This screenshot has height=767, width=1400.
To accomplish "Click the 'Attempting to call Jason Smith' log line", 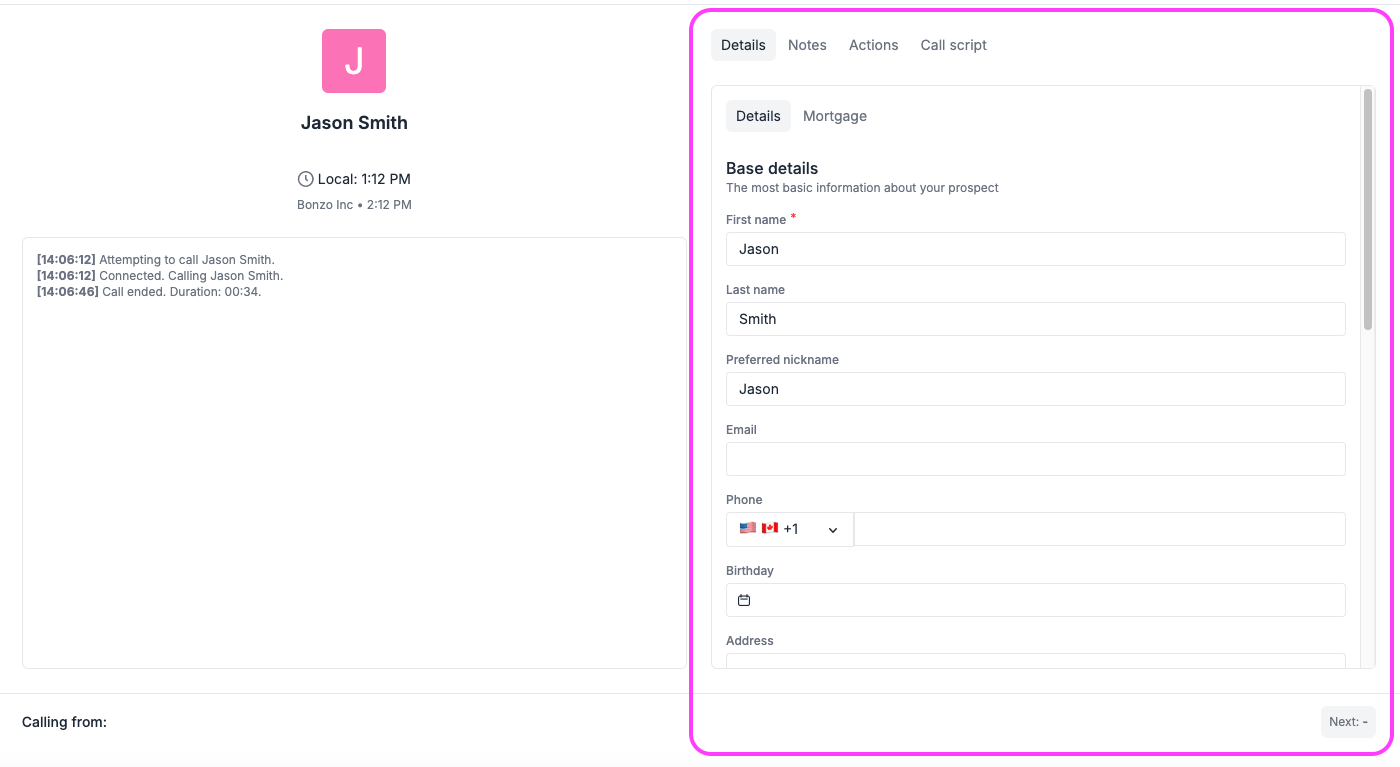I will click(156, 260).
